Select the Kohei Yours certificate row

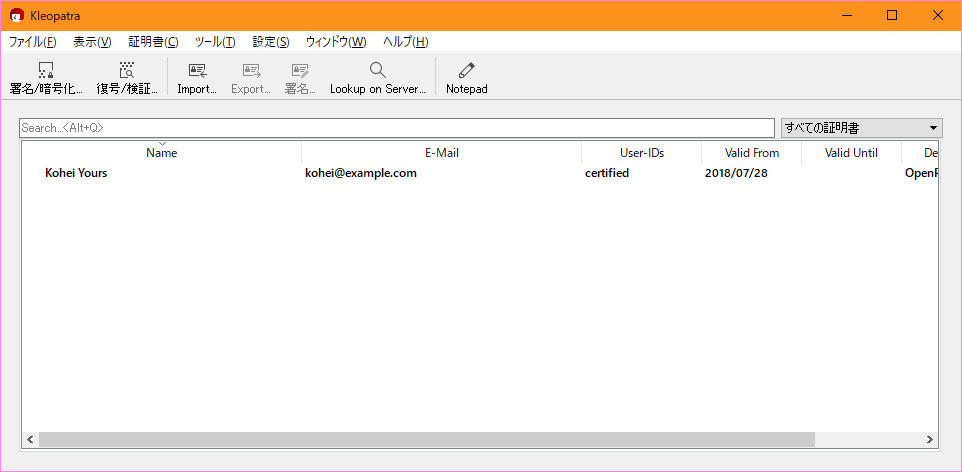480,173
